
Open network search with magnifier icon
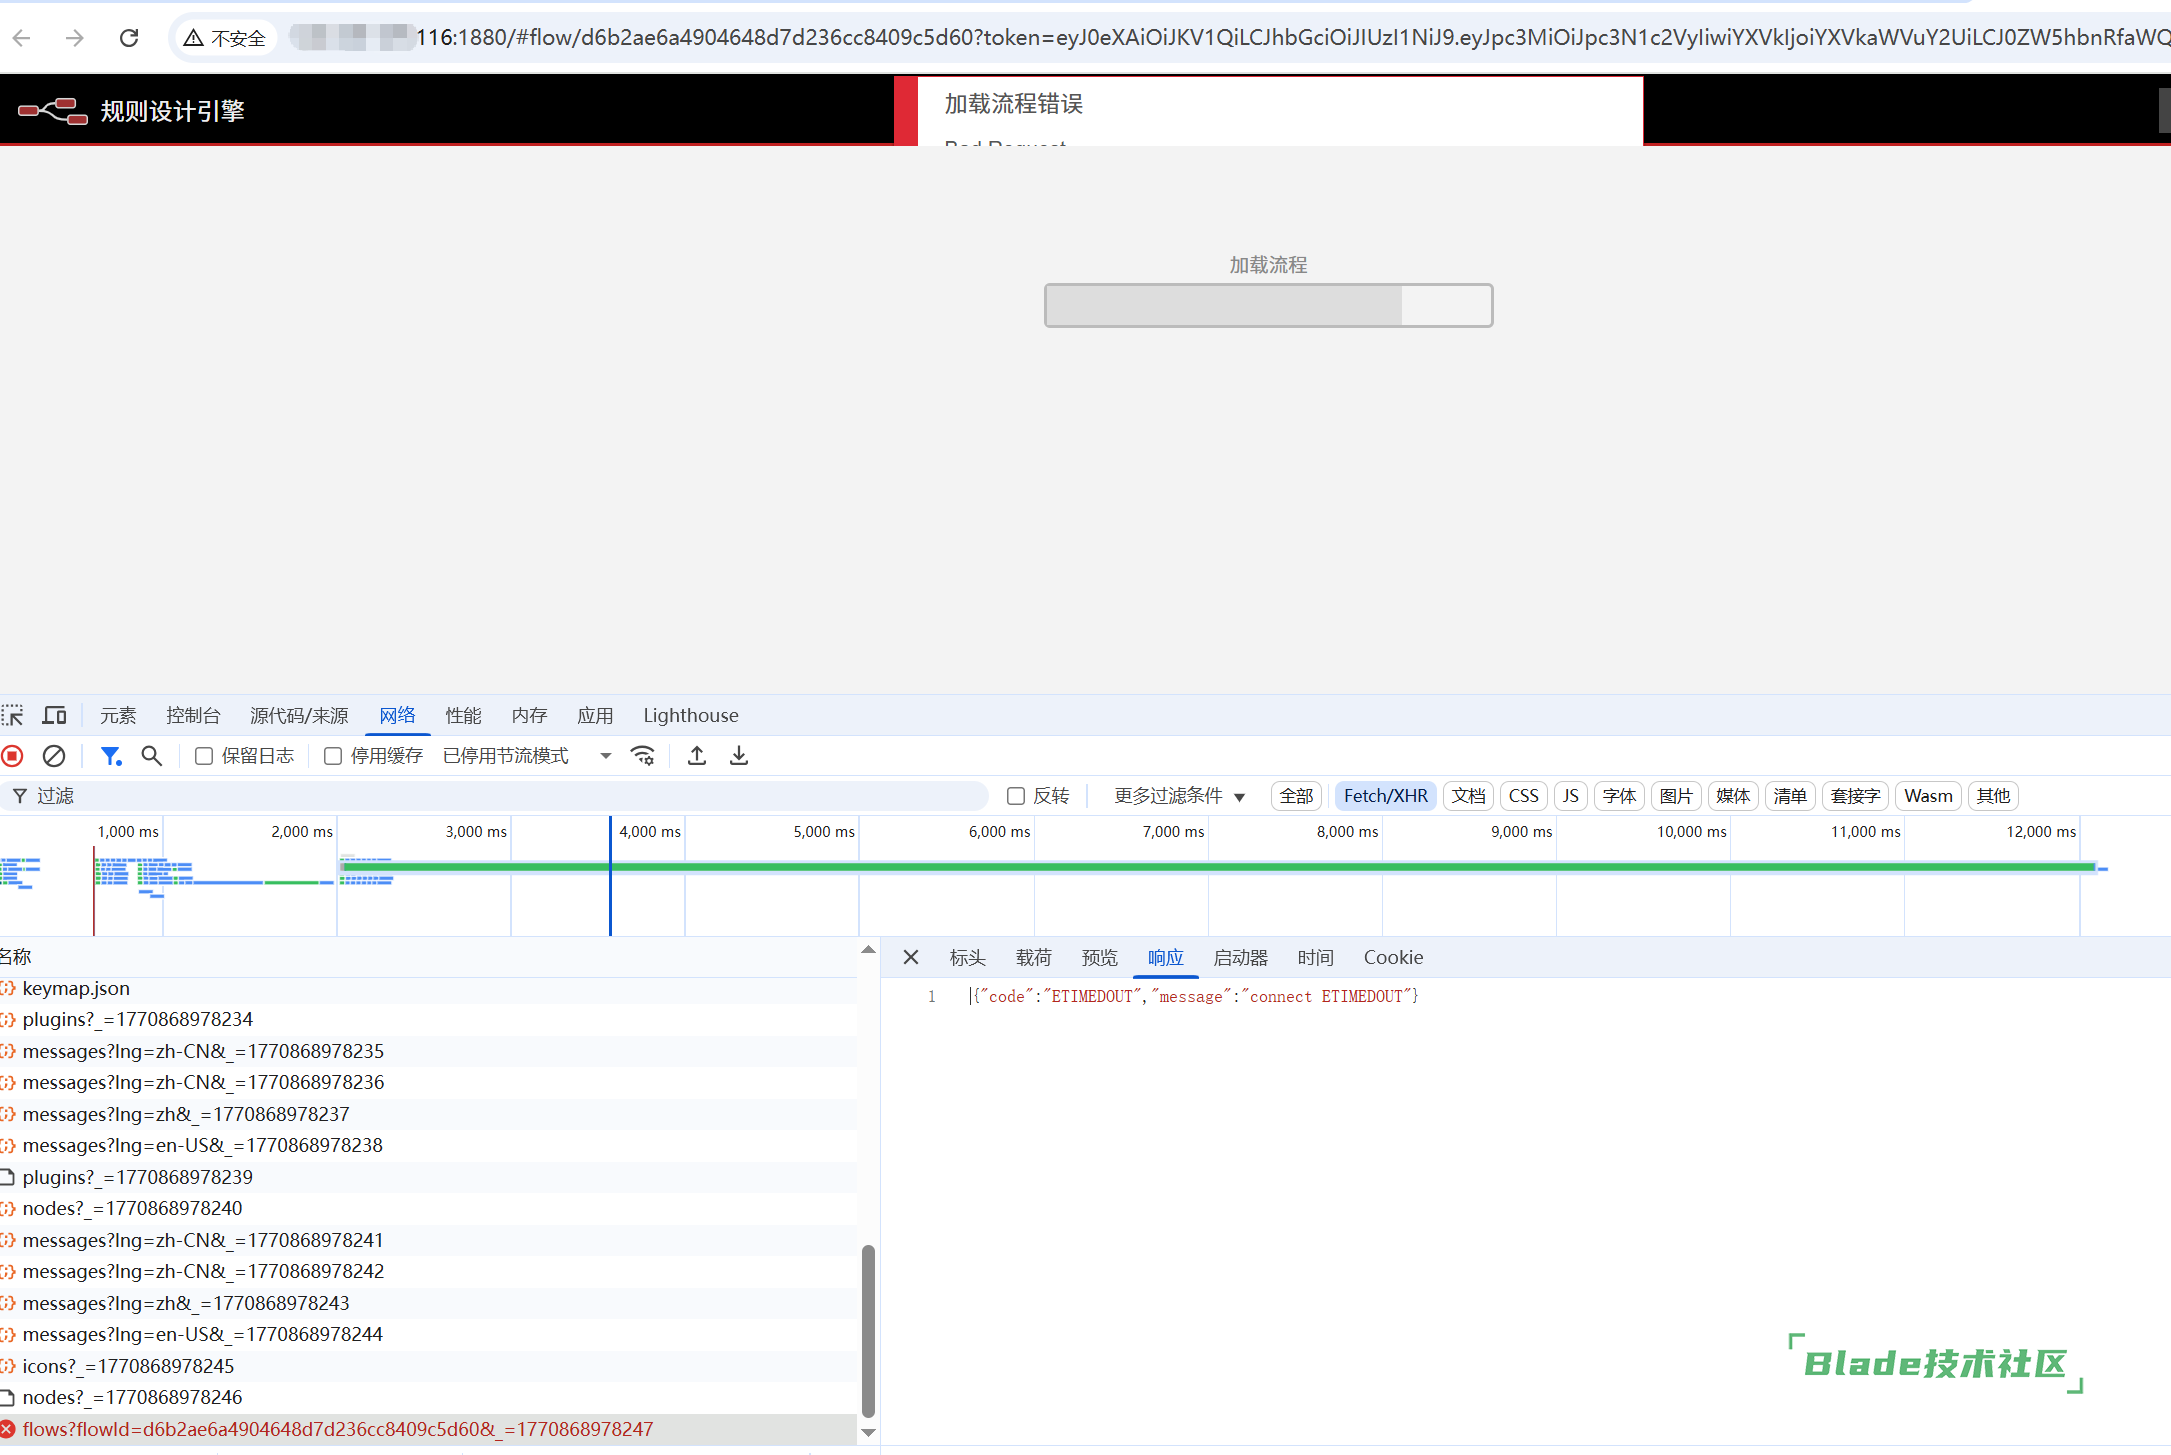coord(151,756)
